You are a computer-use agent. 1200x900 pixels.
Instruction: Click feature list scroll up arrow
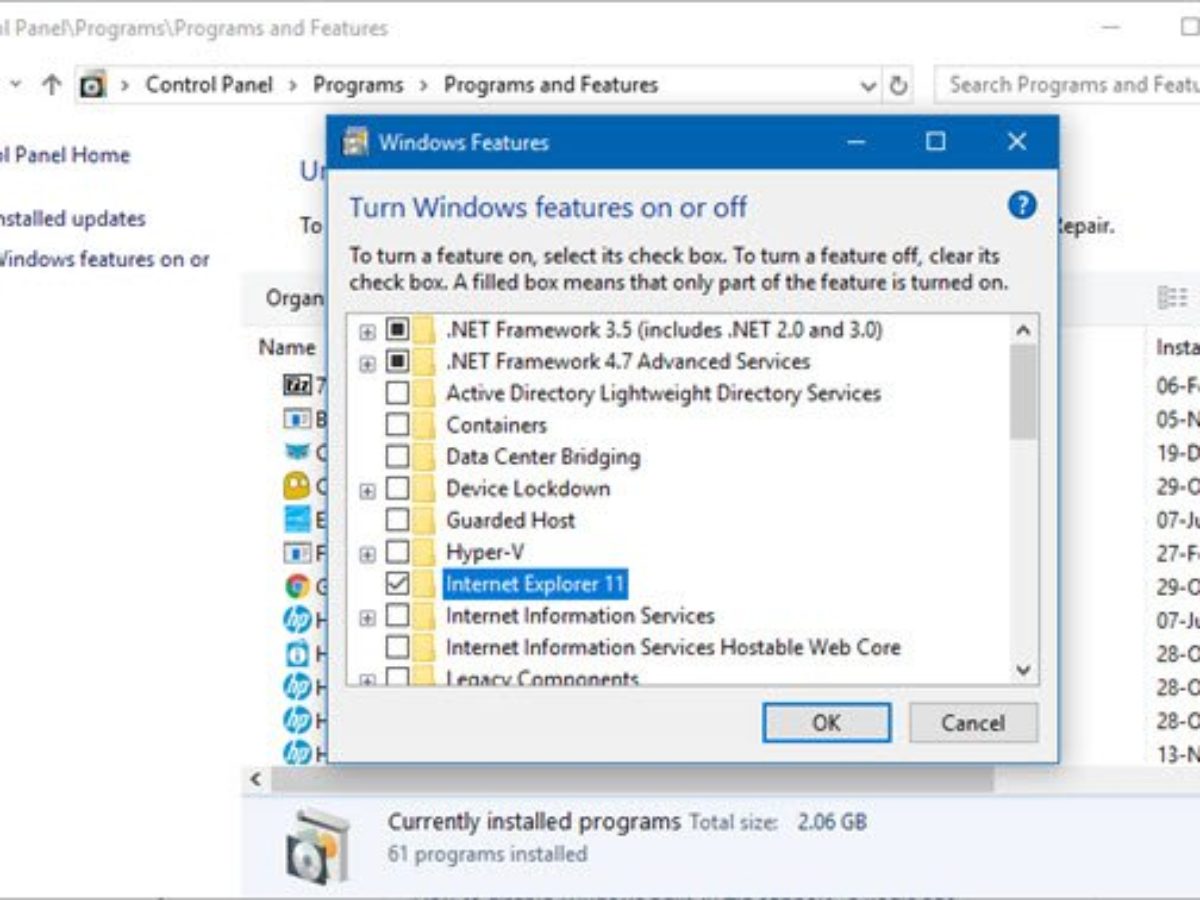point(1023,329)
